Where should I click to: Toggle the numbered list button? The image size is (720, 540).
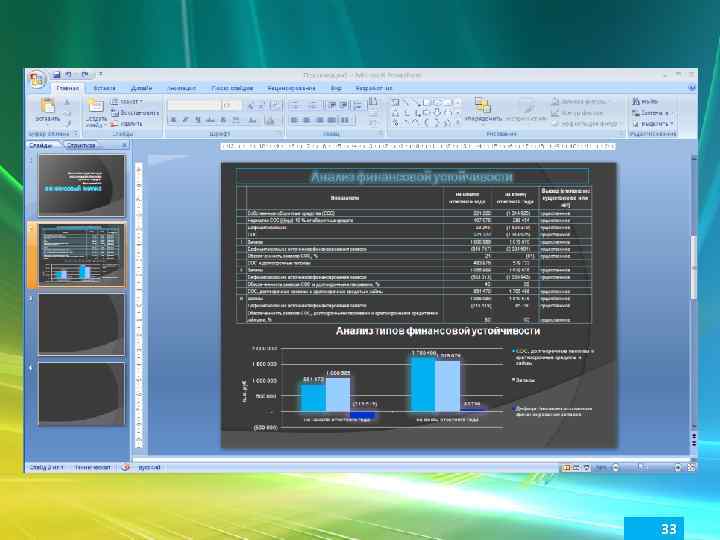[x=314, y=105]
